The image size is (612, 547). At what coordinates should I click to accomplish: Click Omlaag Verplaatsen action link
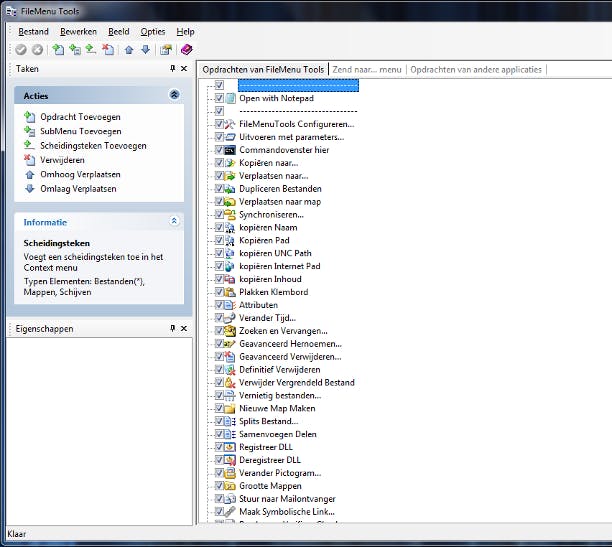pyautogui.click(x=78, y=189)
